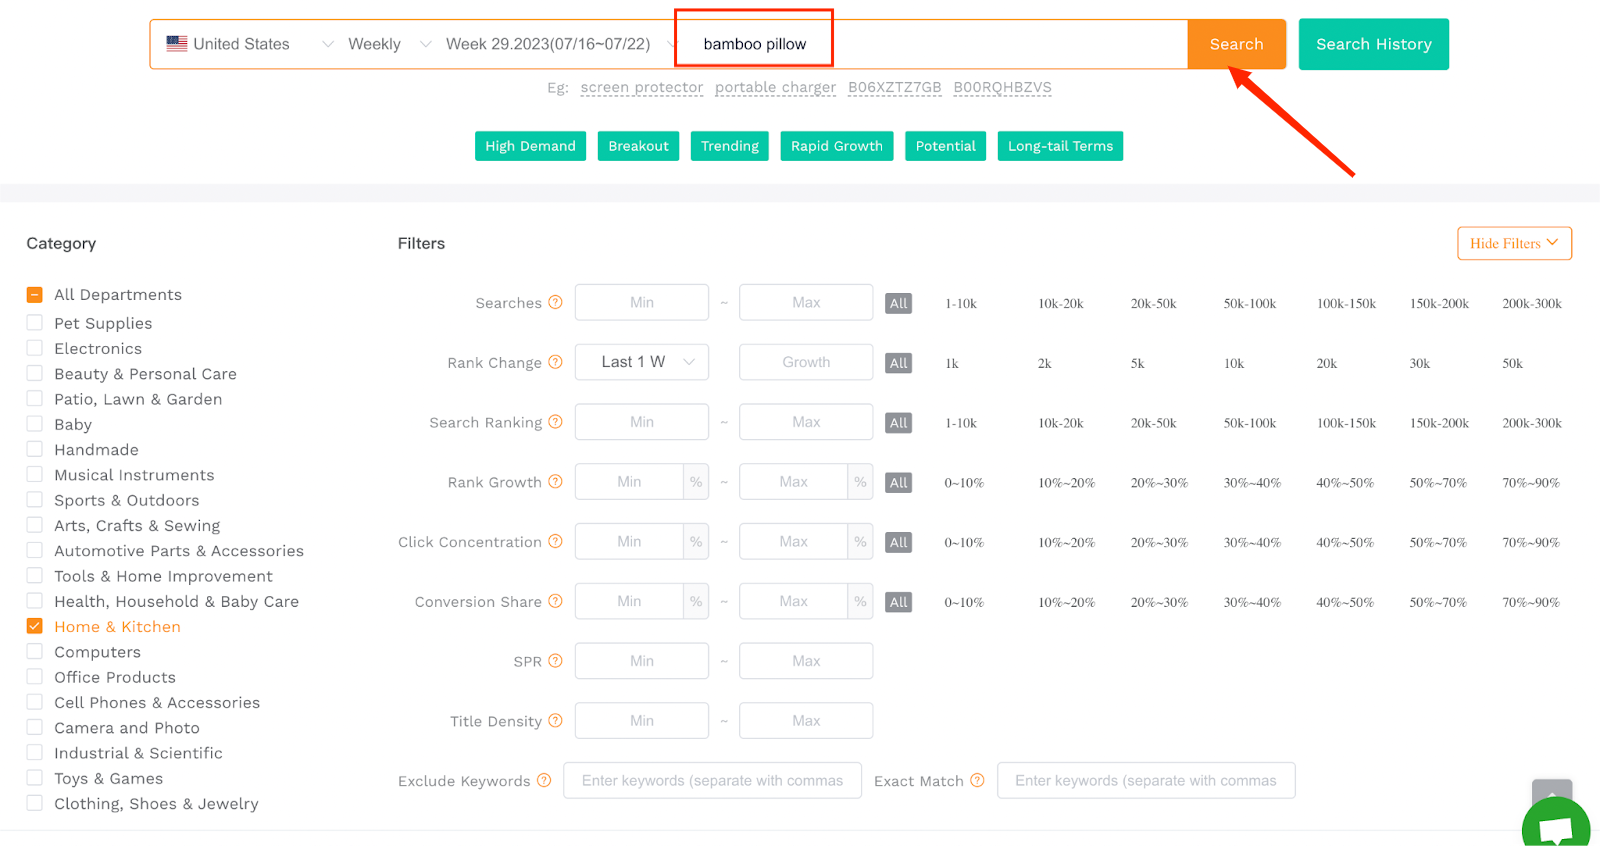
Task: Click the Searches Max input field
Action: 806,302
